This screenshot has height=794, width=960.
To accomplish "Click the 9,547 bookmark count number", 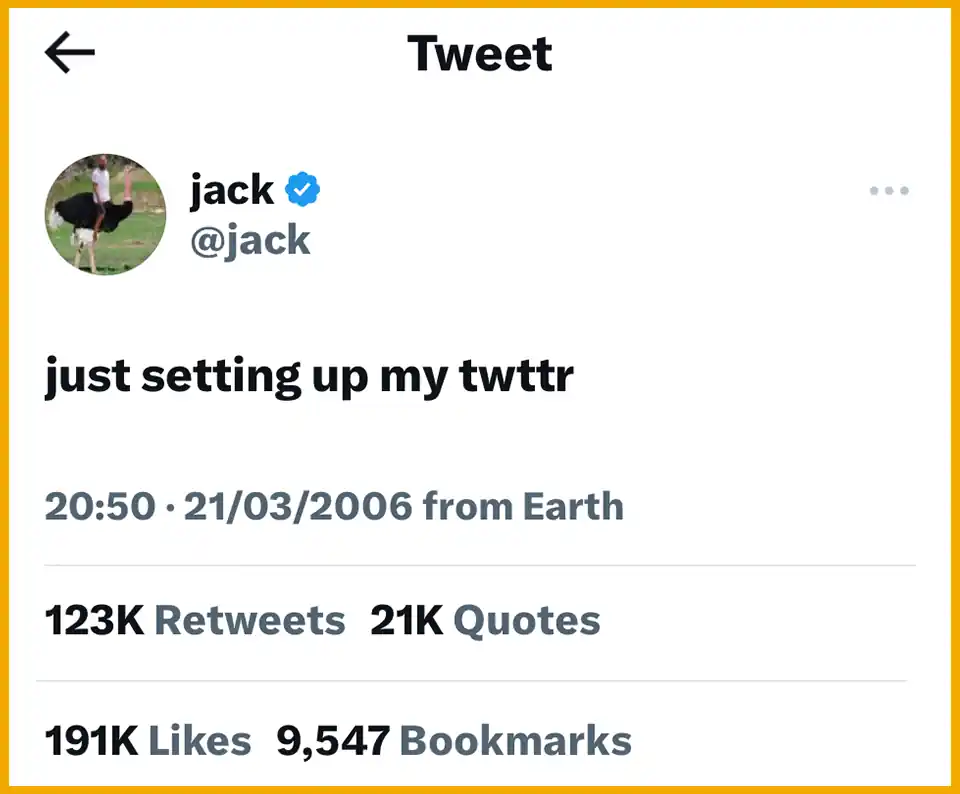I will point(333,741).
